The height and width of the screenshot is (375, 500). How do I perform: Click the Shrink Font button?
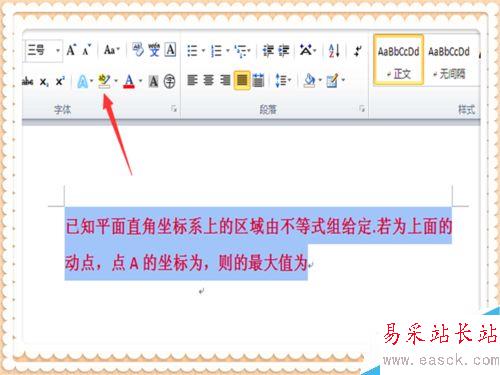pos(87,50)
